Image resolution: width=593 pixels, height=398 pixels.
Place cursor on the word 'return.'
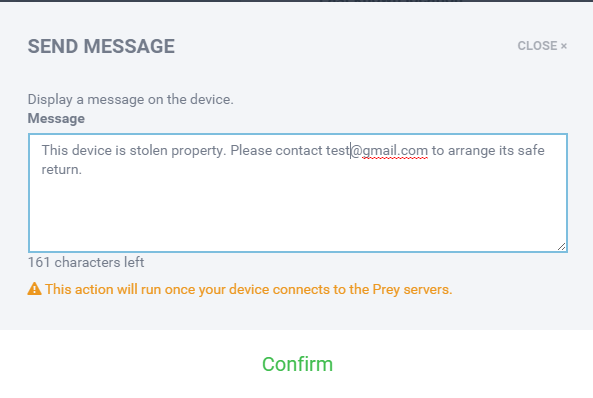pyautogui.click(x=62, y=169)
